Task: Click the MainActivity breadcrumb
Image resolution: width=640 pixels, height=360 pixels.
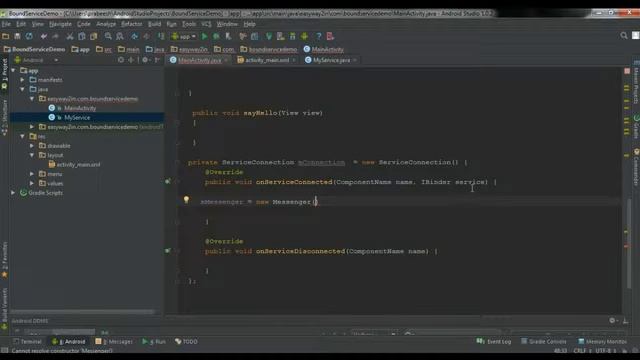Action: [x=324, y=49]
